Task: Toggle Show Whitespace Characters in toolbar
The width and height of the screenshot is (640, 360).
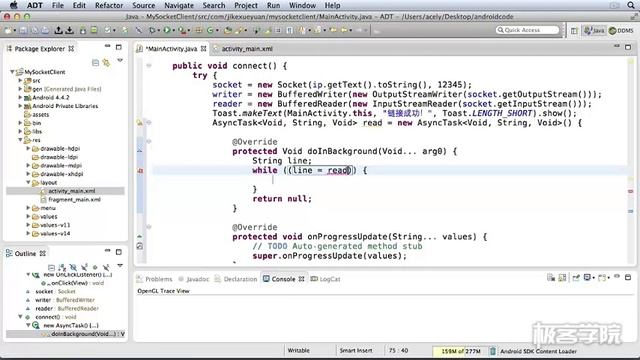Action: [x=289, y=30]
